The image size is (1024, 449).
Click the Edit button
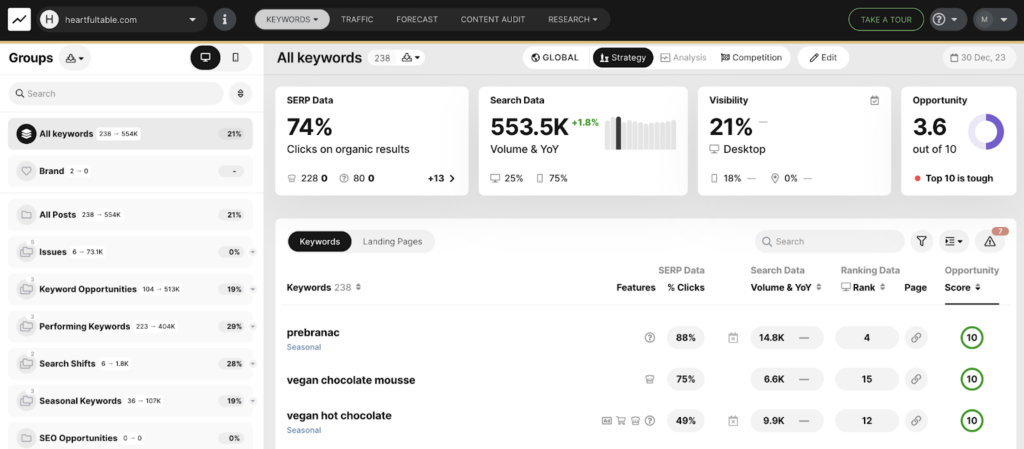[x=823, y=58]
